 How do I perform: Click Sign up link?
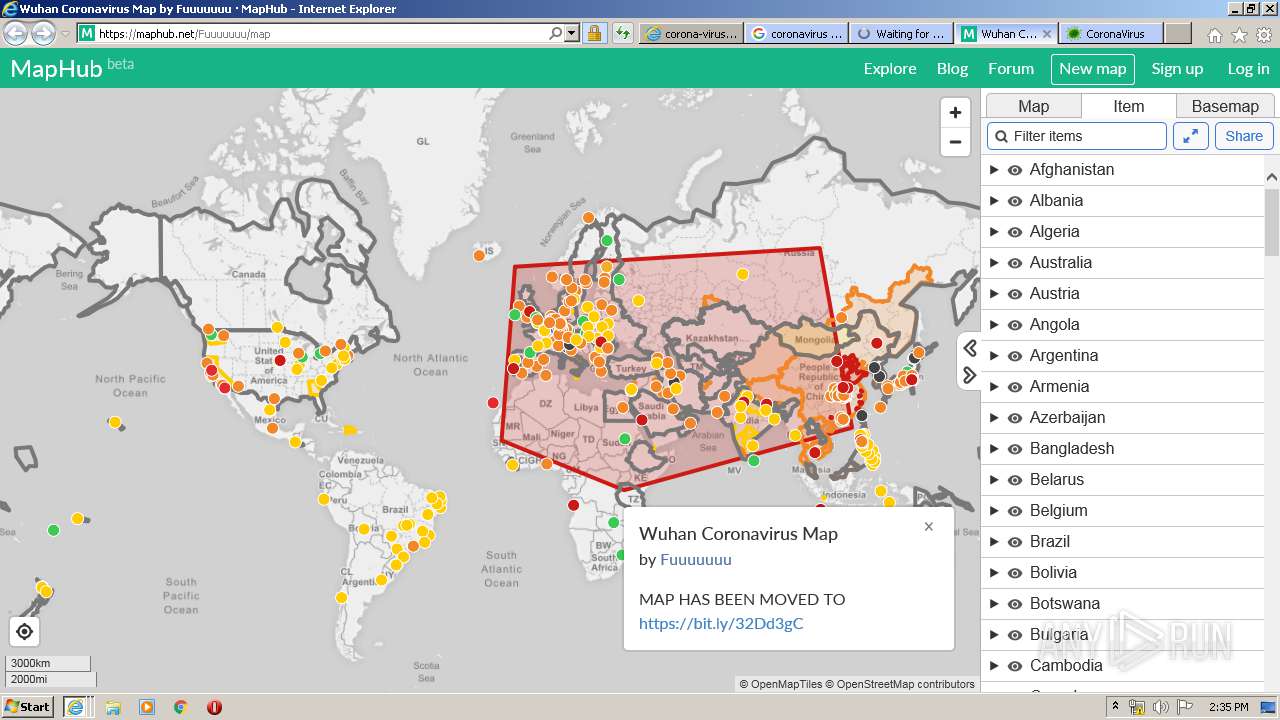pyautogui.click(x=1177, y=69)
